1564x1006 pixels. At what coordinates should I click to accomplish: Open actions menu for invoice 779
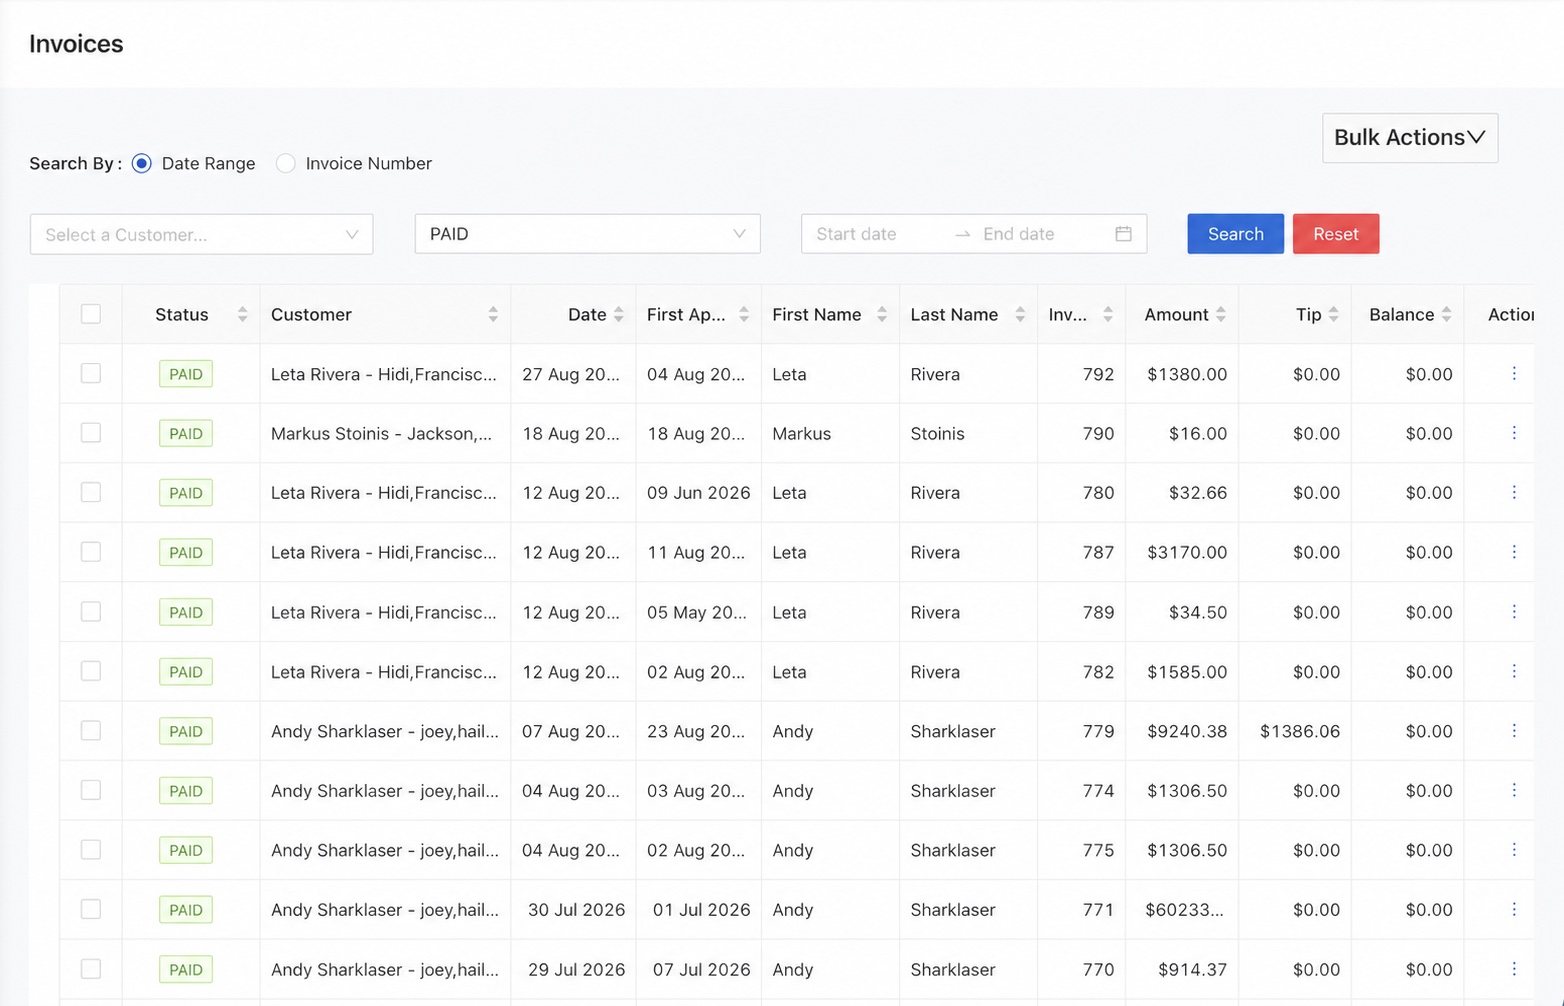click(1514, 731)
